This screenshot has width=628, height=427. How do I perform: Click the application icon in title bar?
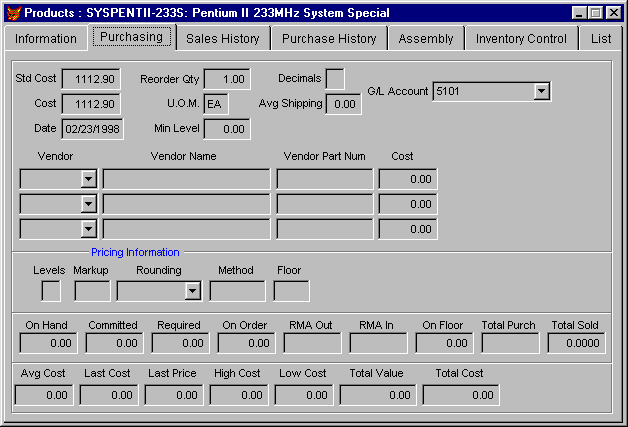[11, 13]
